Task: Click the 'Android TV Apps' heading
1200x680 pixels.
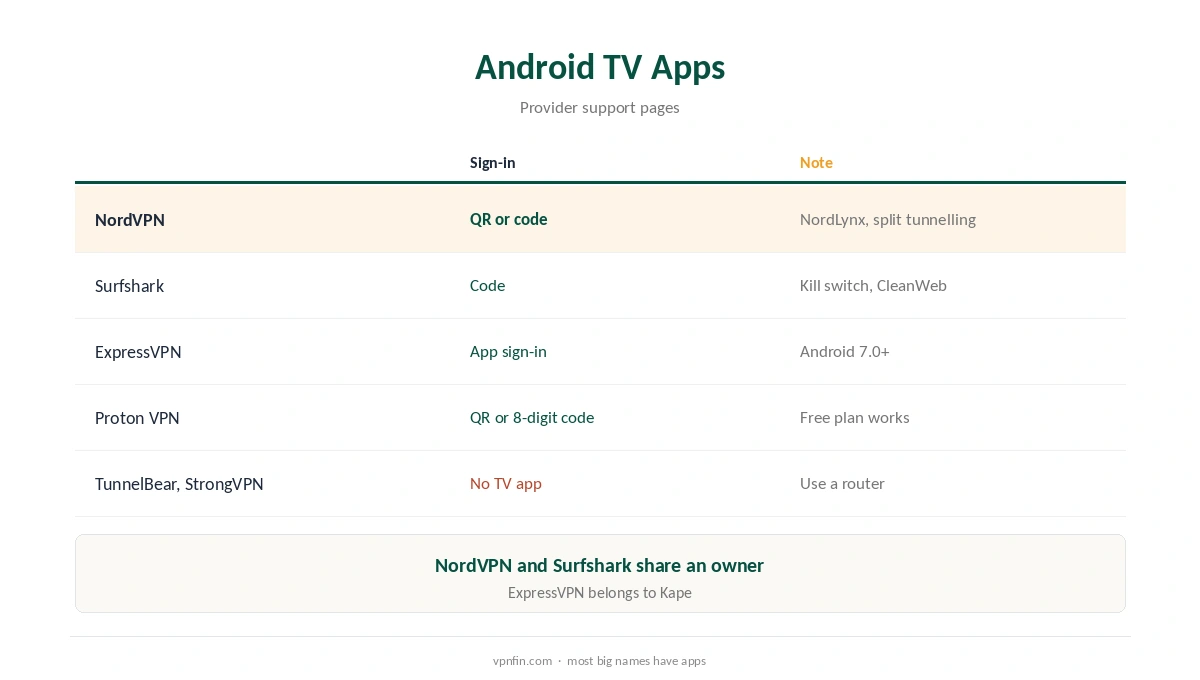Action: (x=600, y=67)
